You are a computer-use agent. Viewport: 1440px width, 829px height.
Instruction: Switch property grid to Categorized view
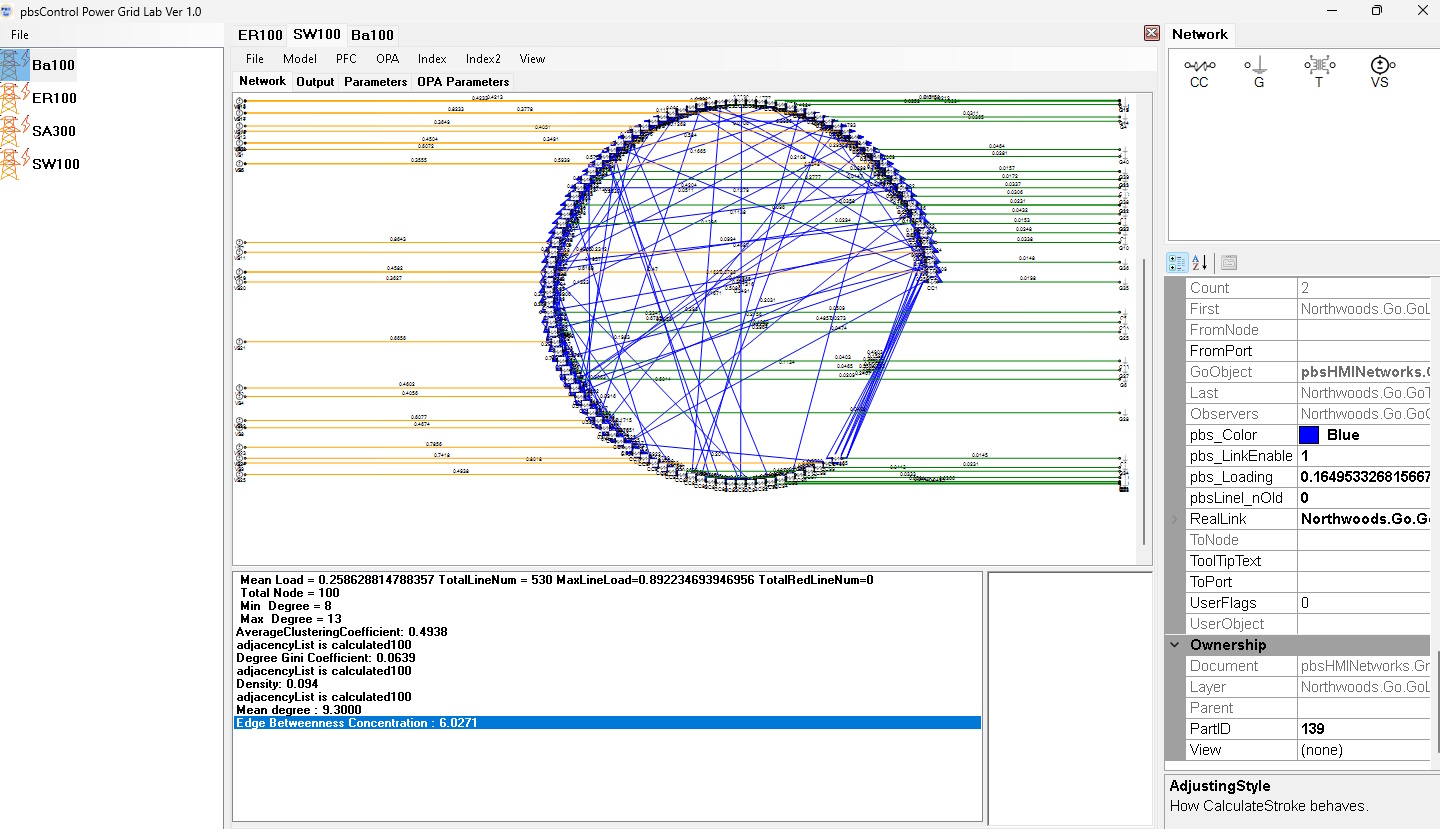click(x=1178, y=263)
